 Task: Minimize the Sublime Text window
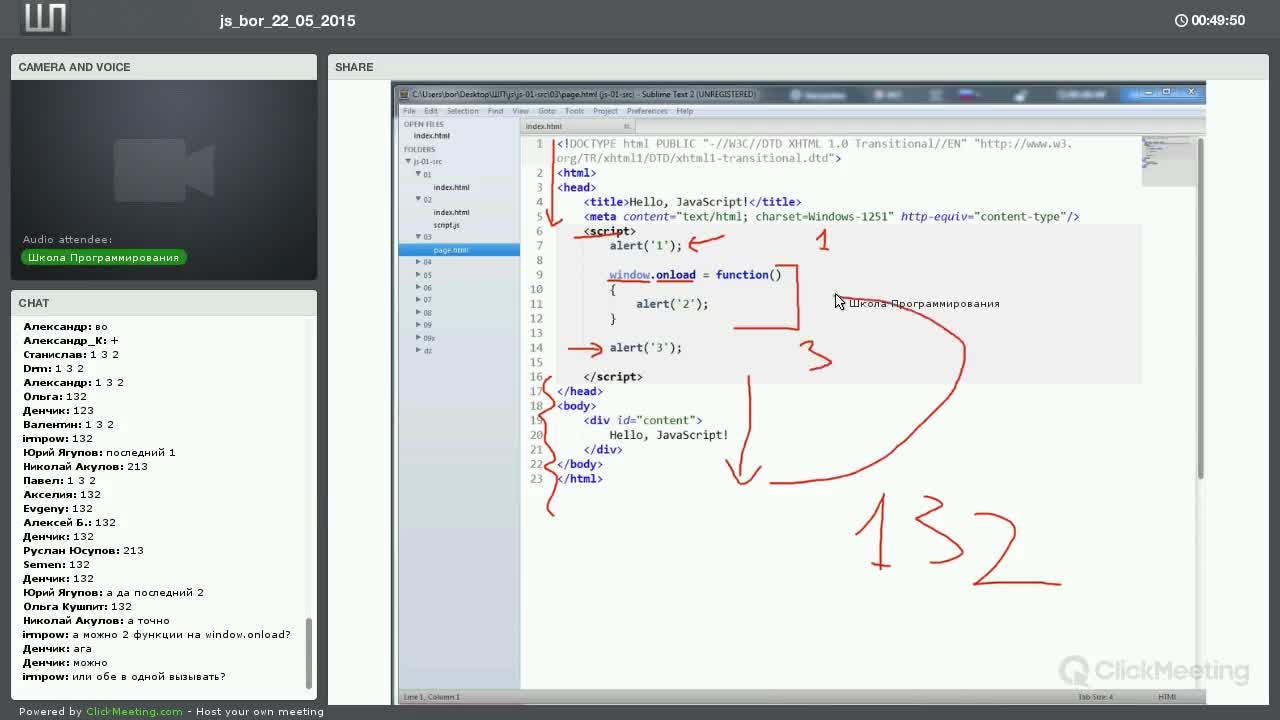(x=1149, y=92)
